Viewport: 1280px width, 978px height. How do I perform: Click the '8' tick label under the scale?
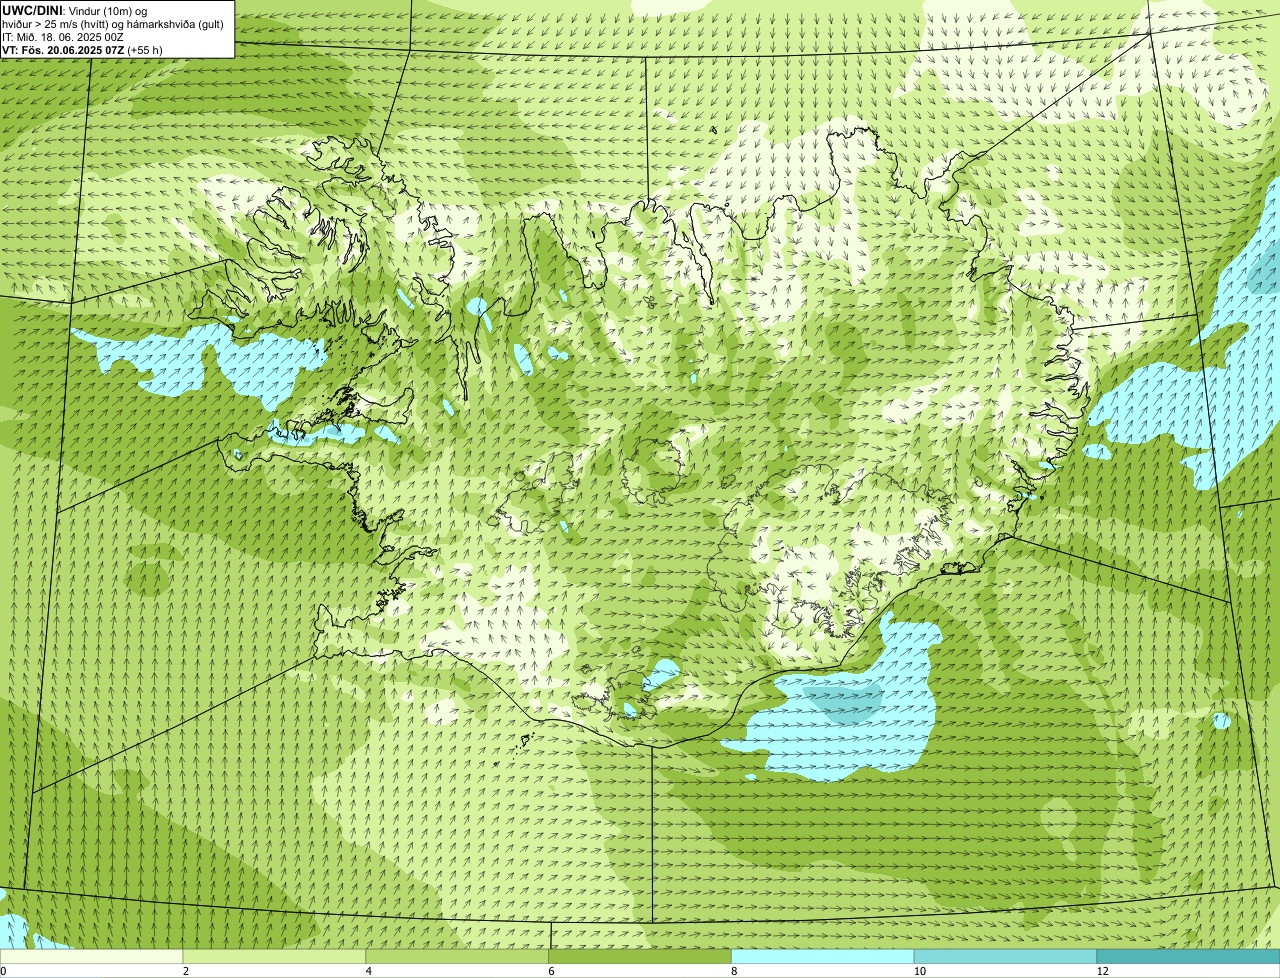point(735,971)
